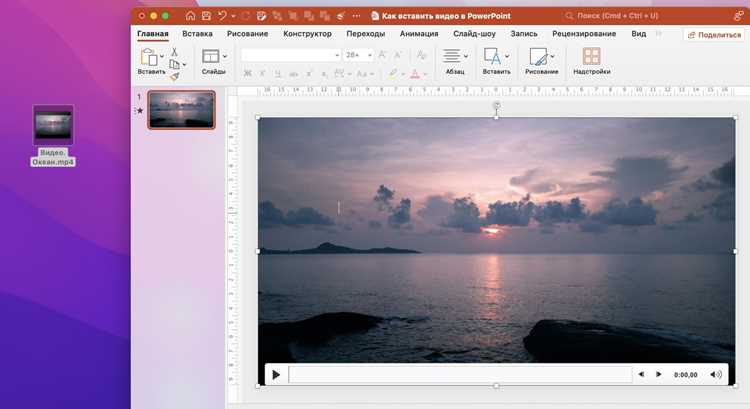Open the Надстройки add-ins button
The width and height of the screenshot is (750, 409).
click(x=592, y=61)
